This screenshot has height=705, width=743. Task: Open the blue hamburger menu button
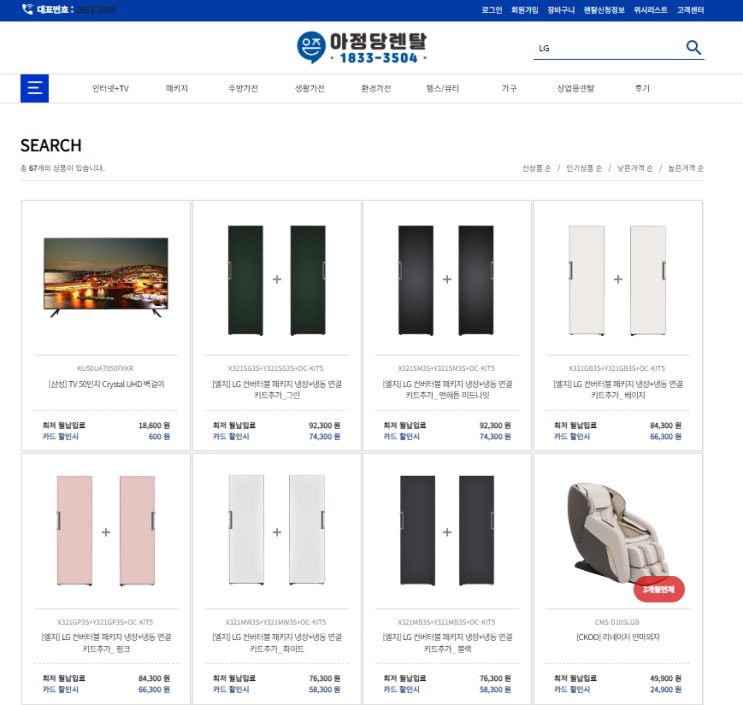[35, 88]
